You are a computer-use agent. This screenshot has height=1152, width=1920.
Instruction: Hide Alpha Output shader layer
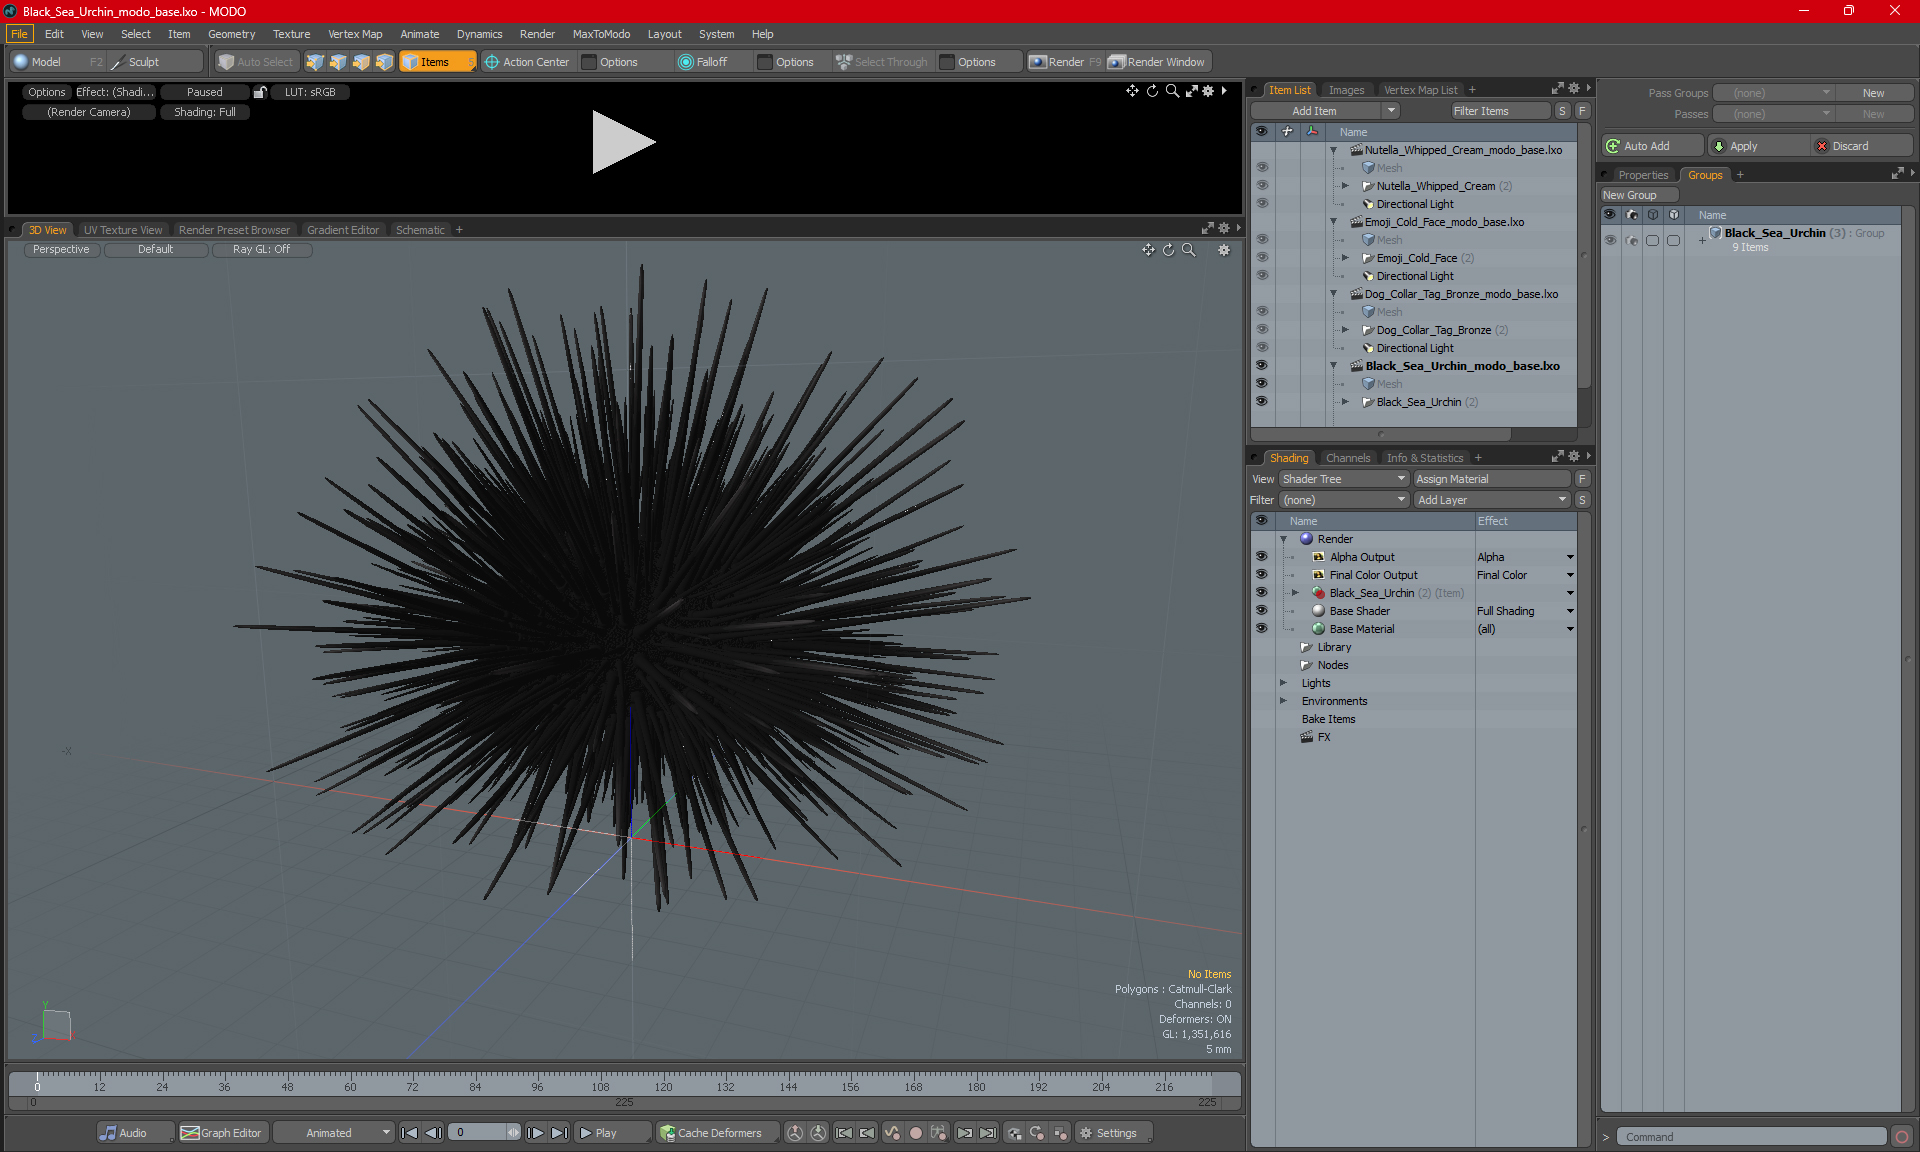coord(1261,557)
